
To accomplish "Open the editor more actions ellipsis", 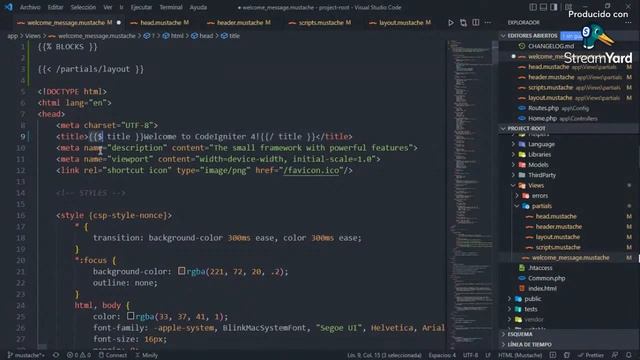I will coord(488,22).
